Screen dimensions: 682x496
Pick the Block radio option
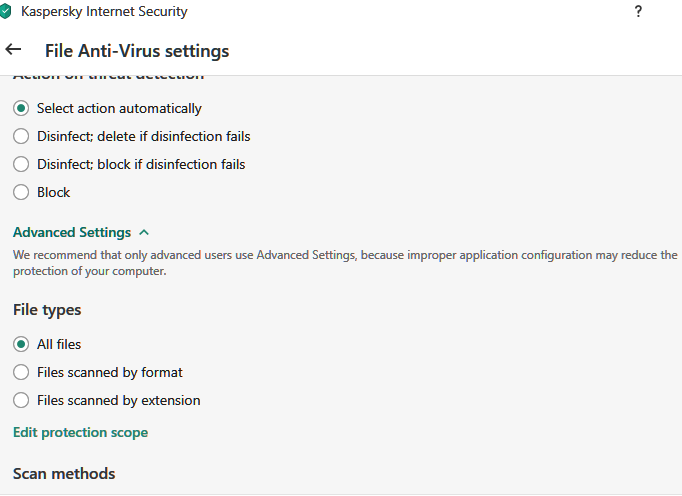[21, 192]
